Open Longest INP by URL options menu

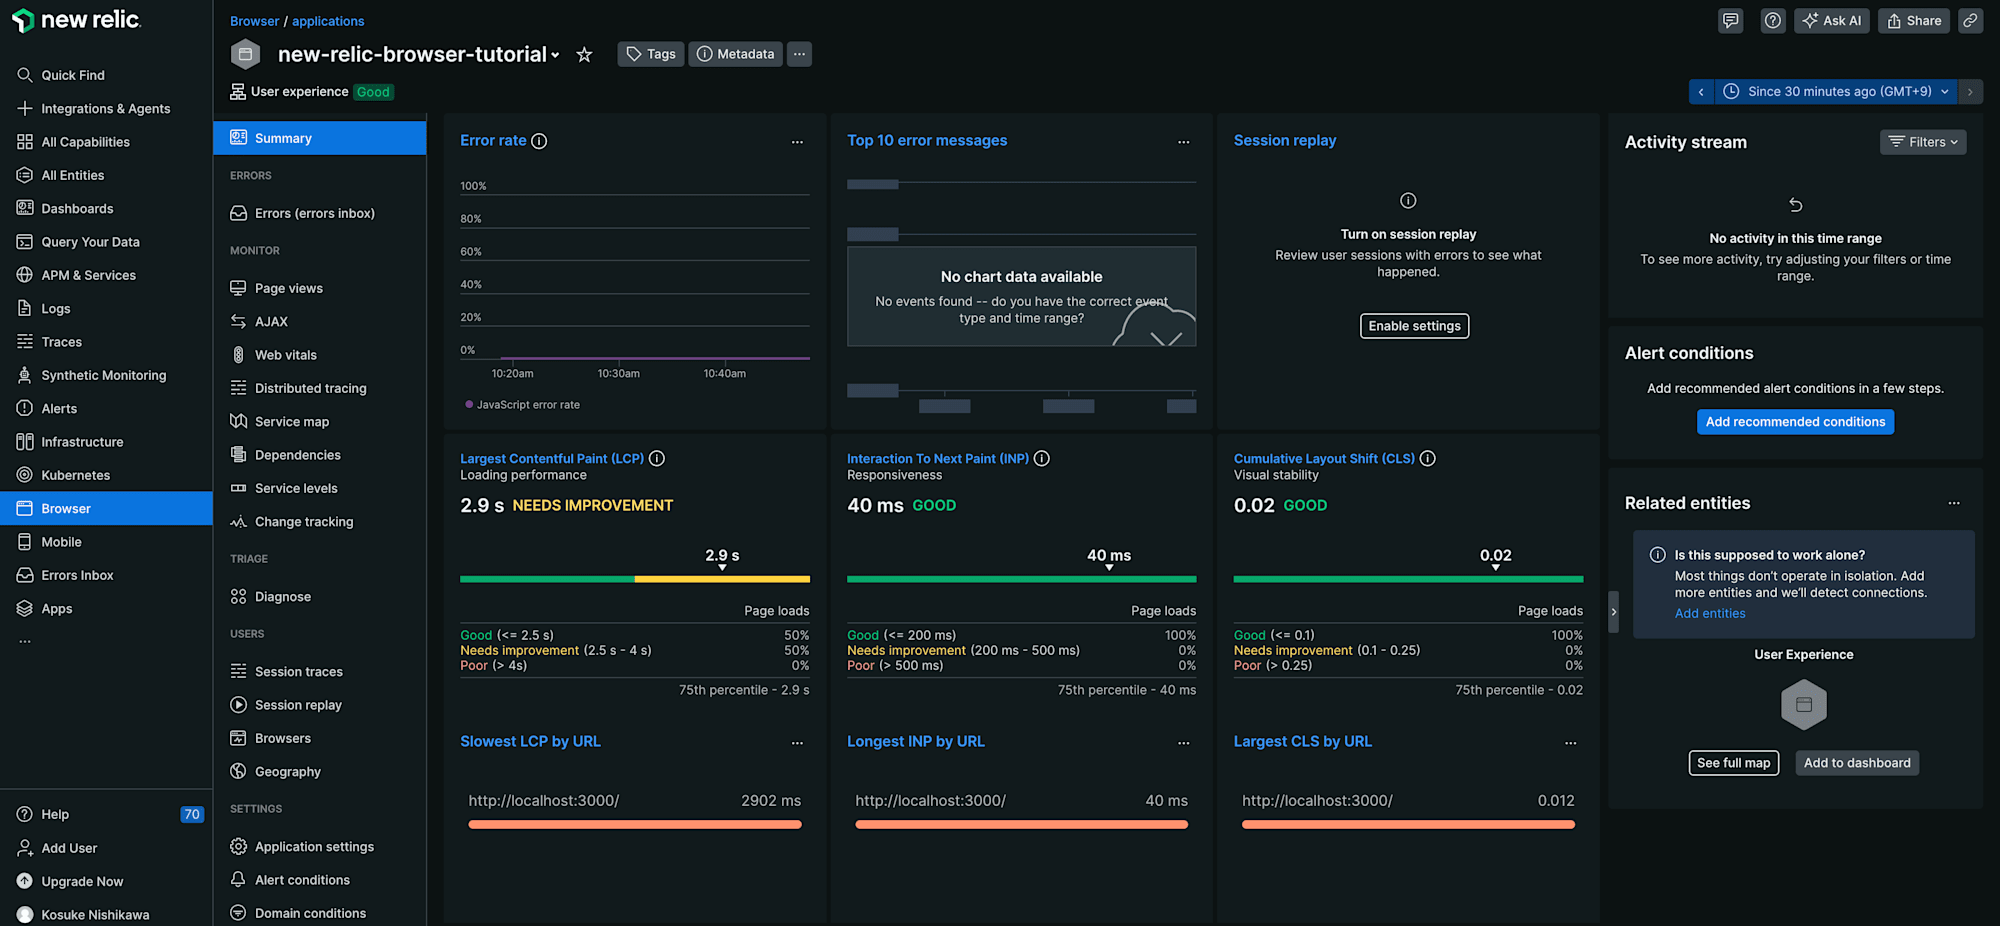1184,743
